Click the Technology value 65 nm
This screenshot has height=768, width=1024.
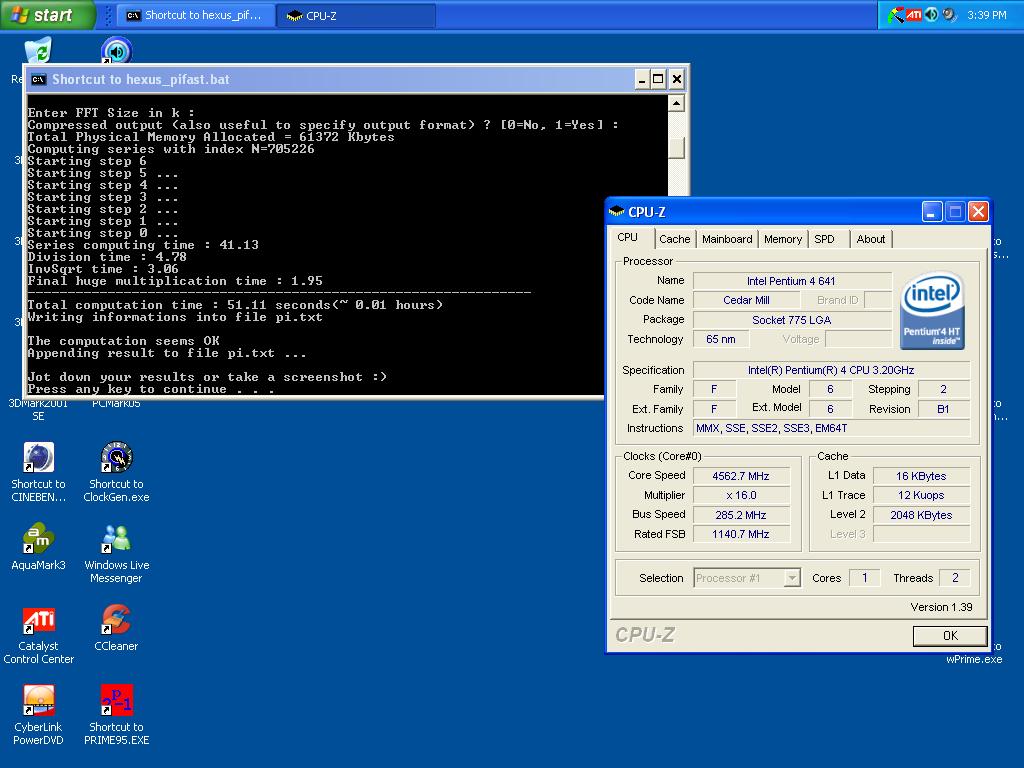(x=721, y=339)
